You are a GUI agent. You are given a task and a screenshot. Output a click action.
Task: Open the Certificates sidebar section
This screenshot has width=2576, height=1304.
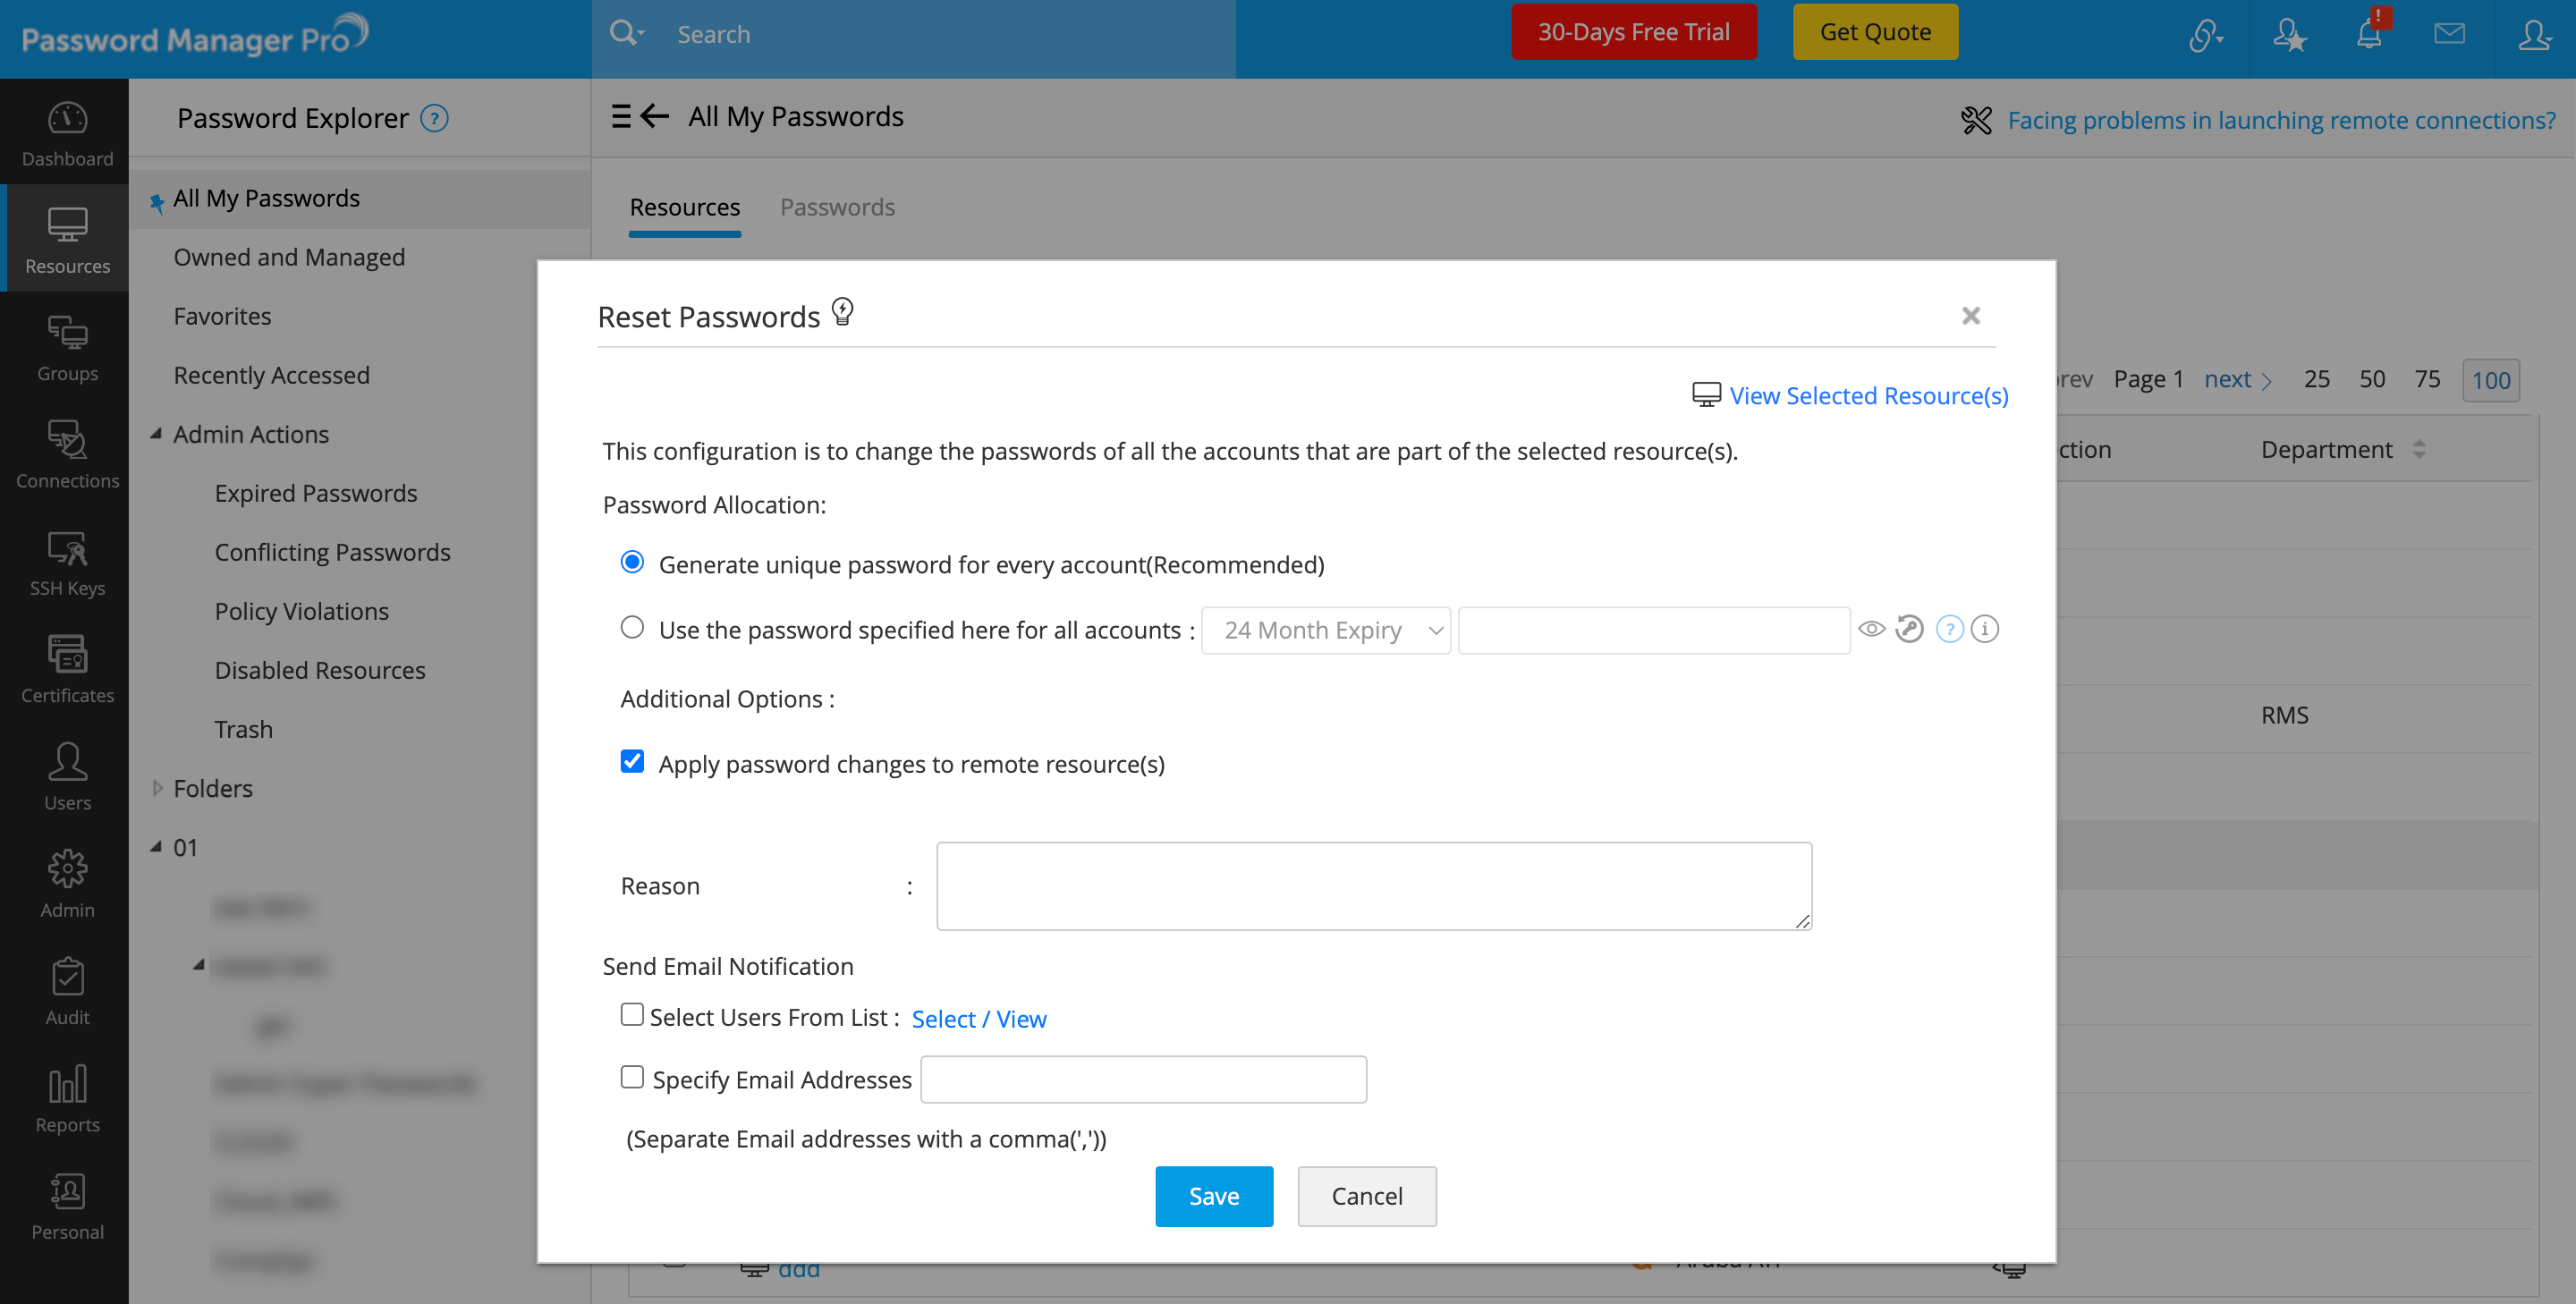67,669
